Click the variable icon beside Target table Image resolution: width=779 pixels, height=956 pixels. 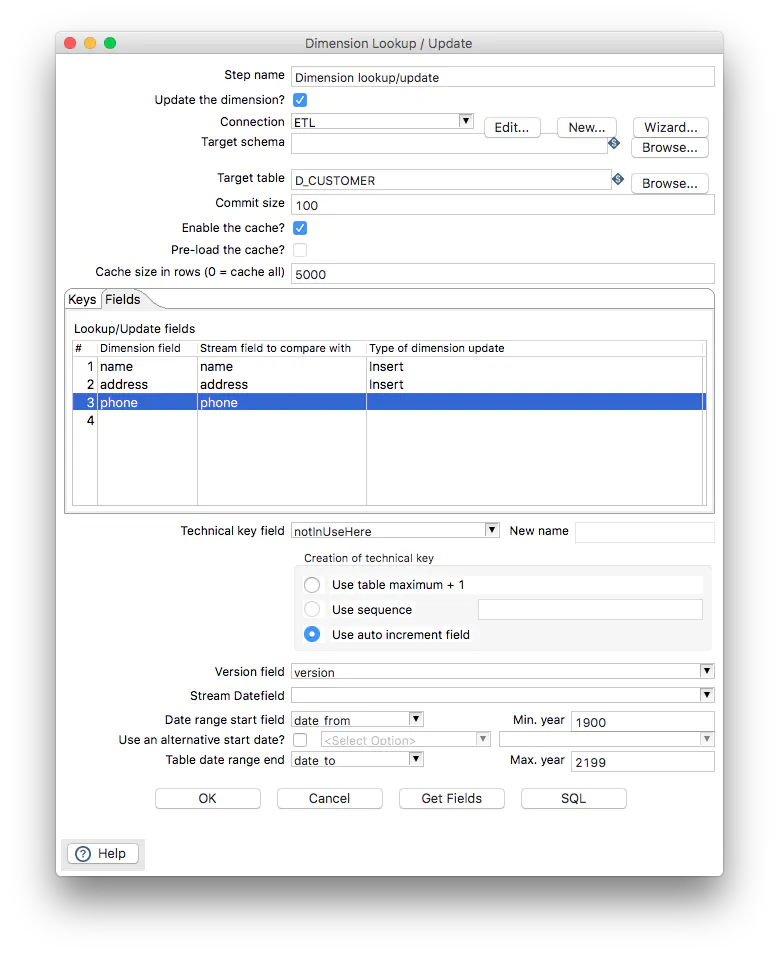pos(617,179)
